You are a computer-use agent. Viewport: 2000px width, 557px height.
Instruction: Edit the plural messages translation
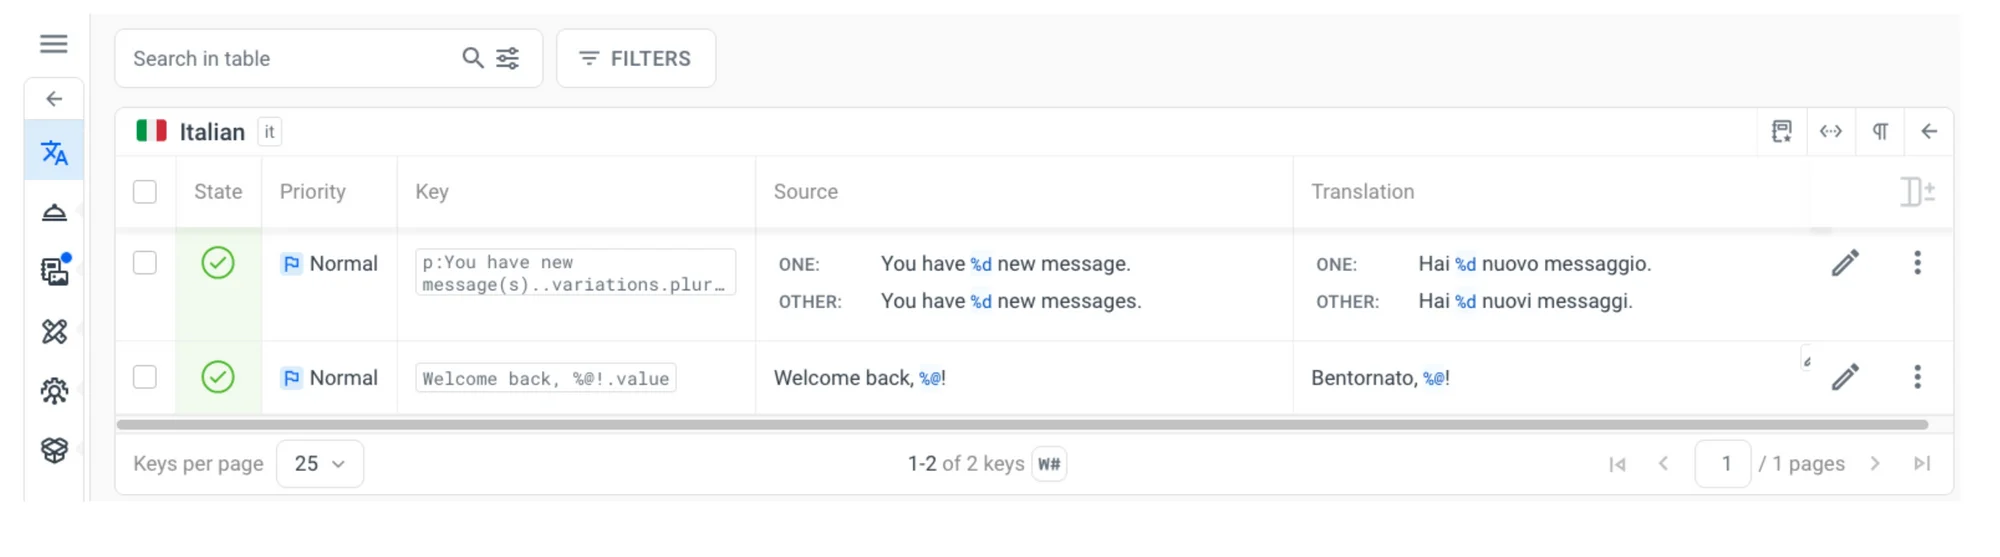tap(1845, 263)
